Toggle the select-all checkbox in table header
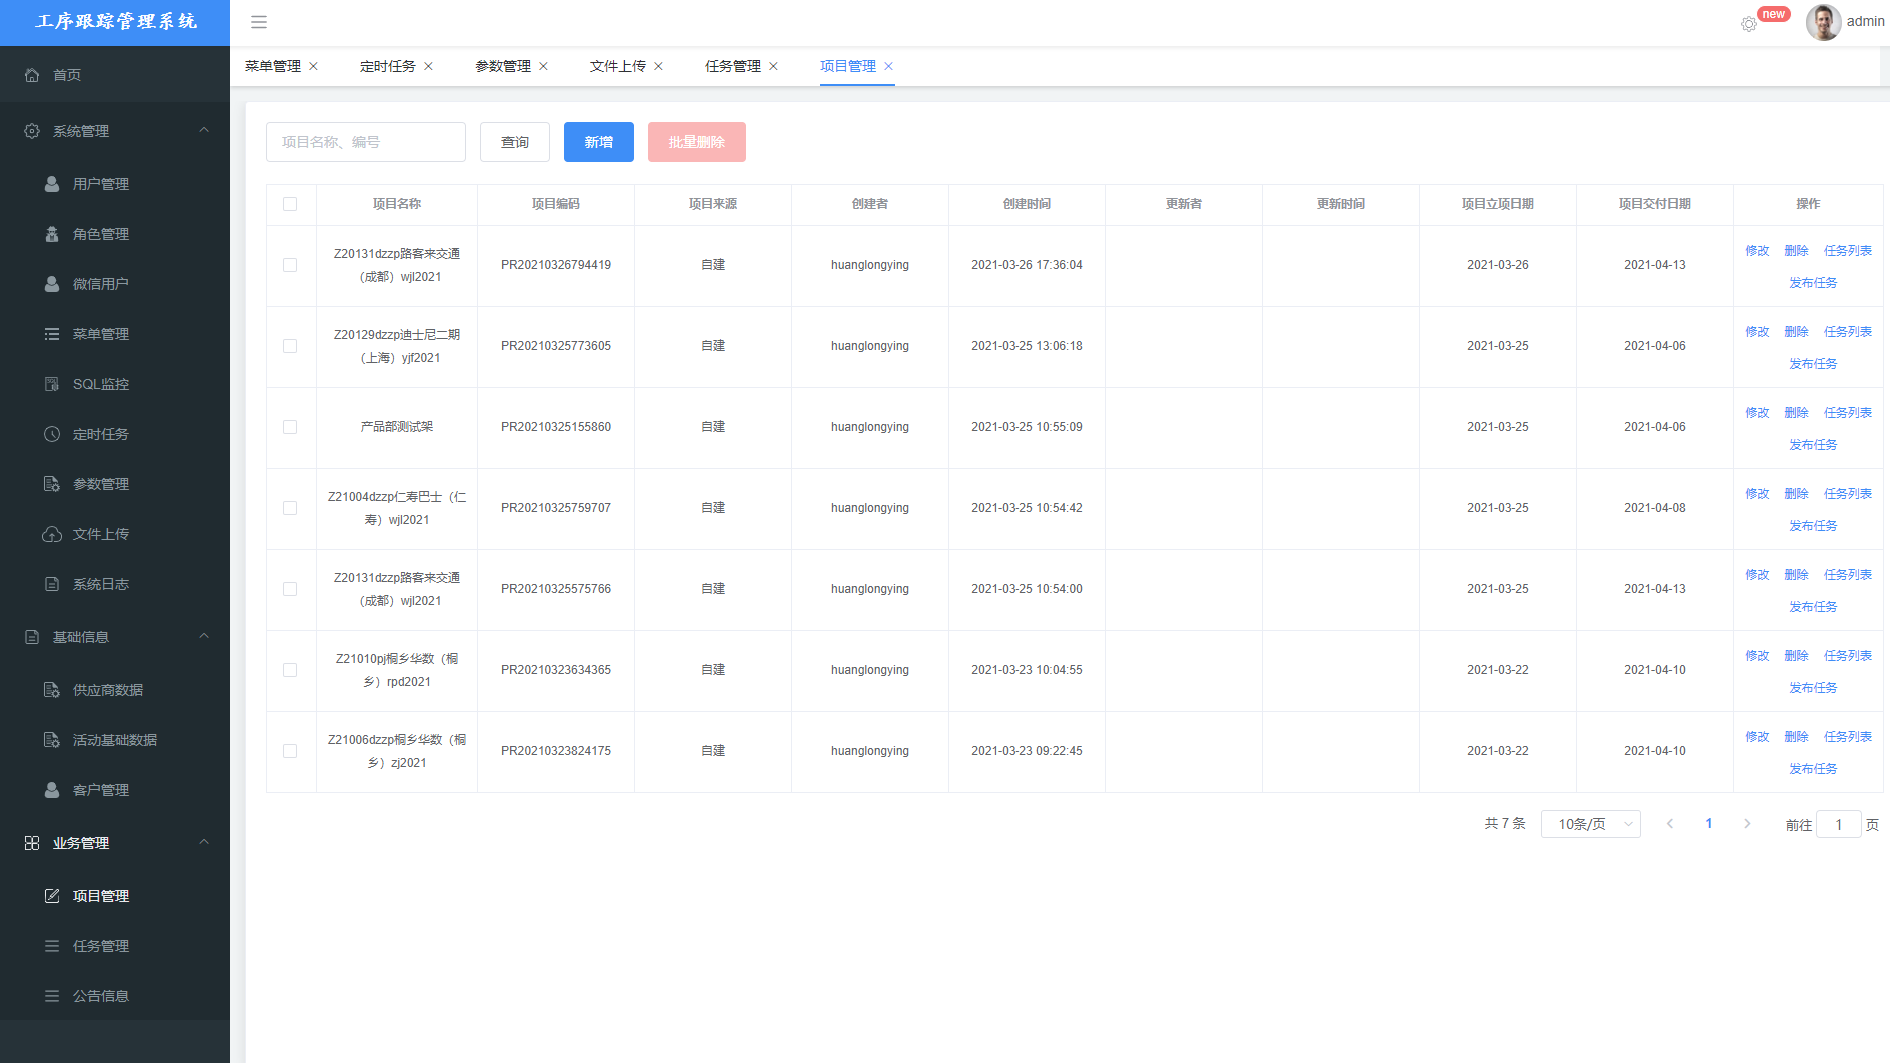This screenshot has height=1063, width=1890. tap(290, 204)
